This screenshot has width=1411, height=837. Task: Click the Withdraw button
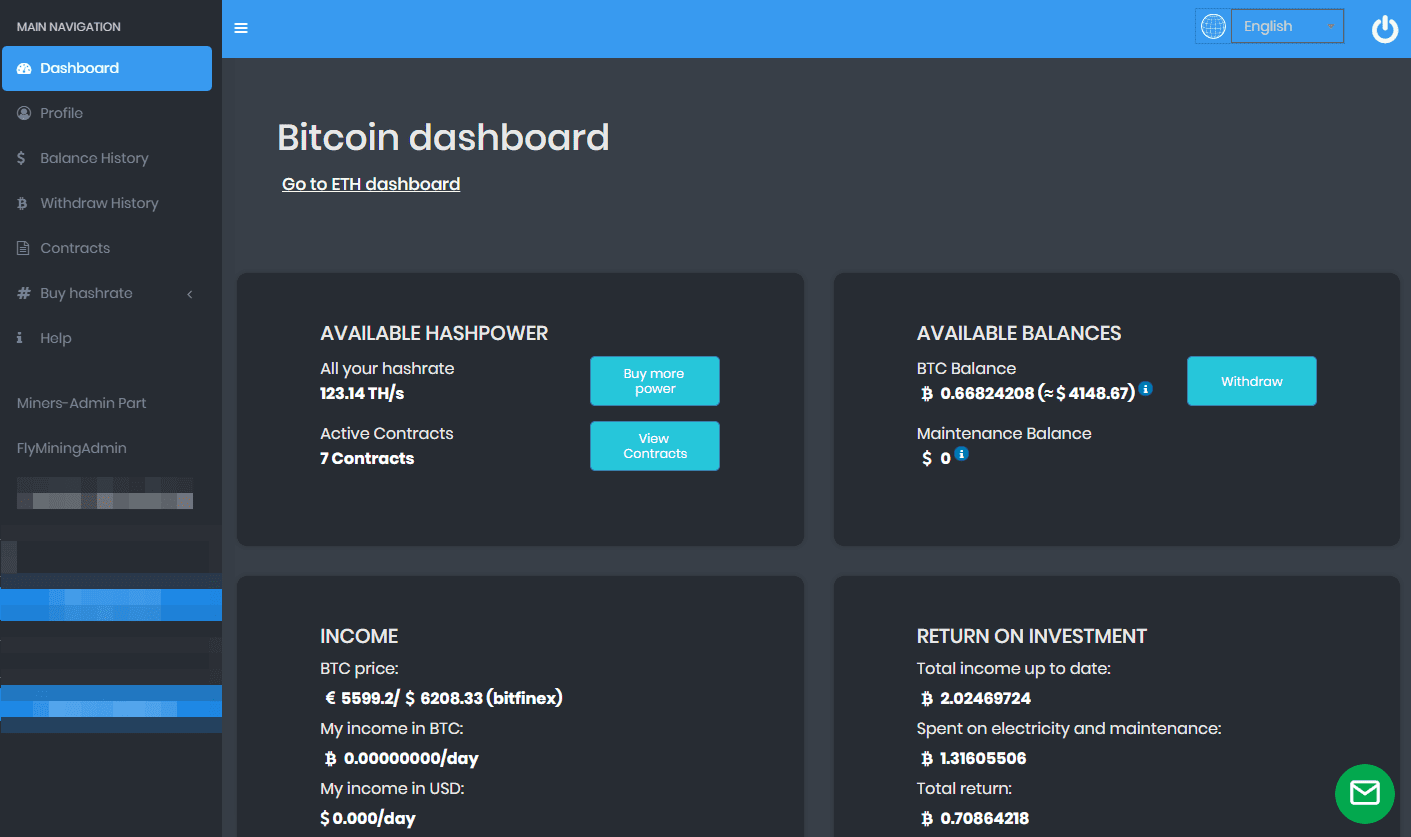point(1252,381)
